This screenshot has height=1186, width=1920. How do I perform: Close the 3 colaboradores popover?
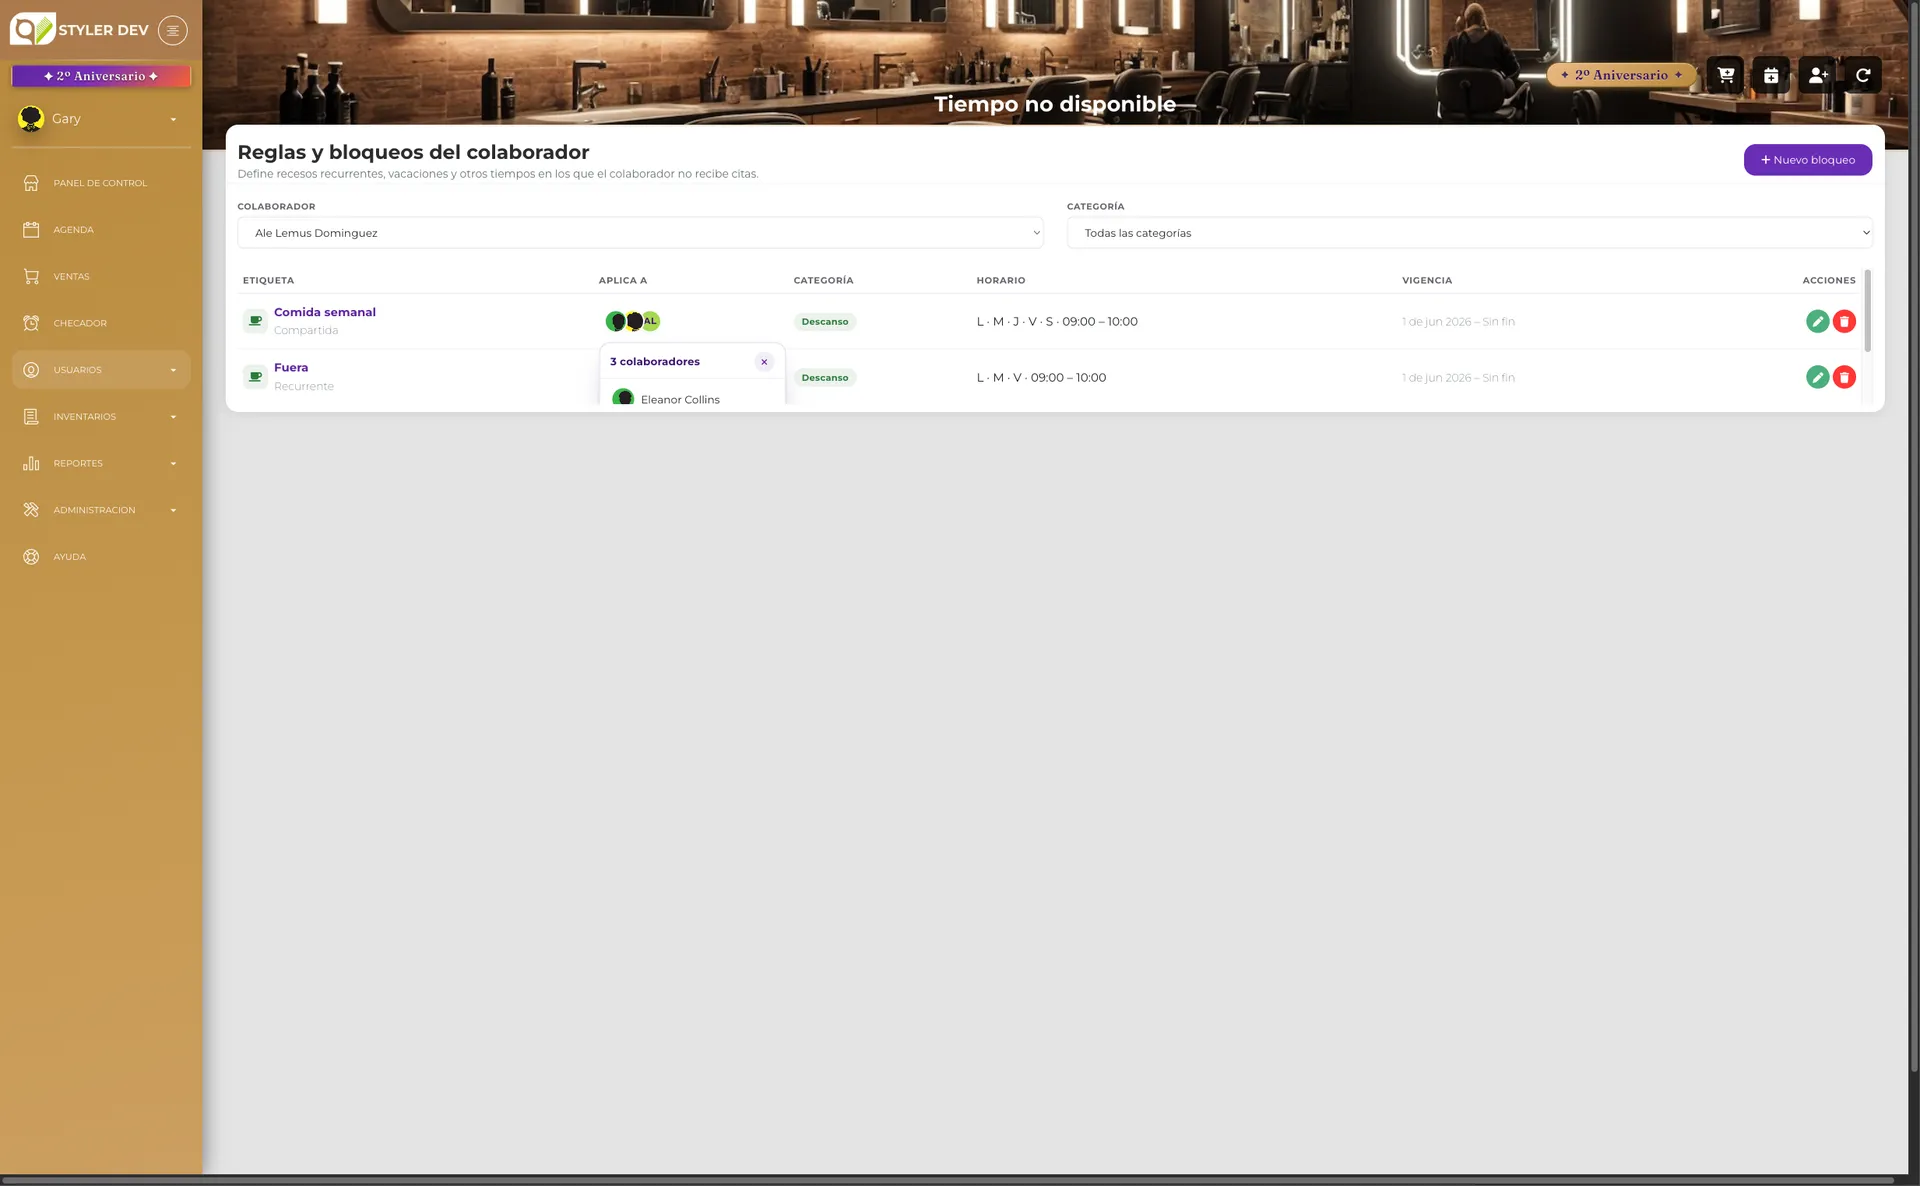point(764,362)
